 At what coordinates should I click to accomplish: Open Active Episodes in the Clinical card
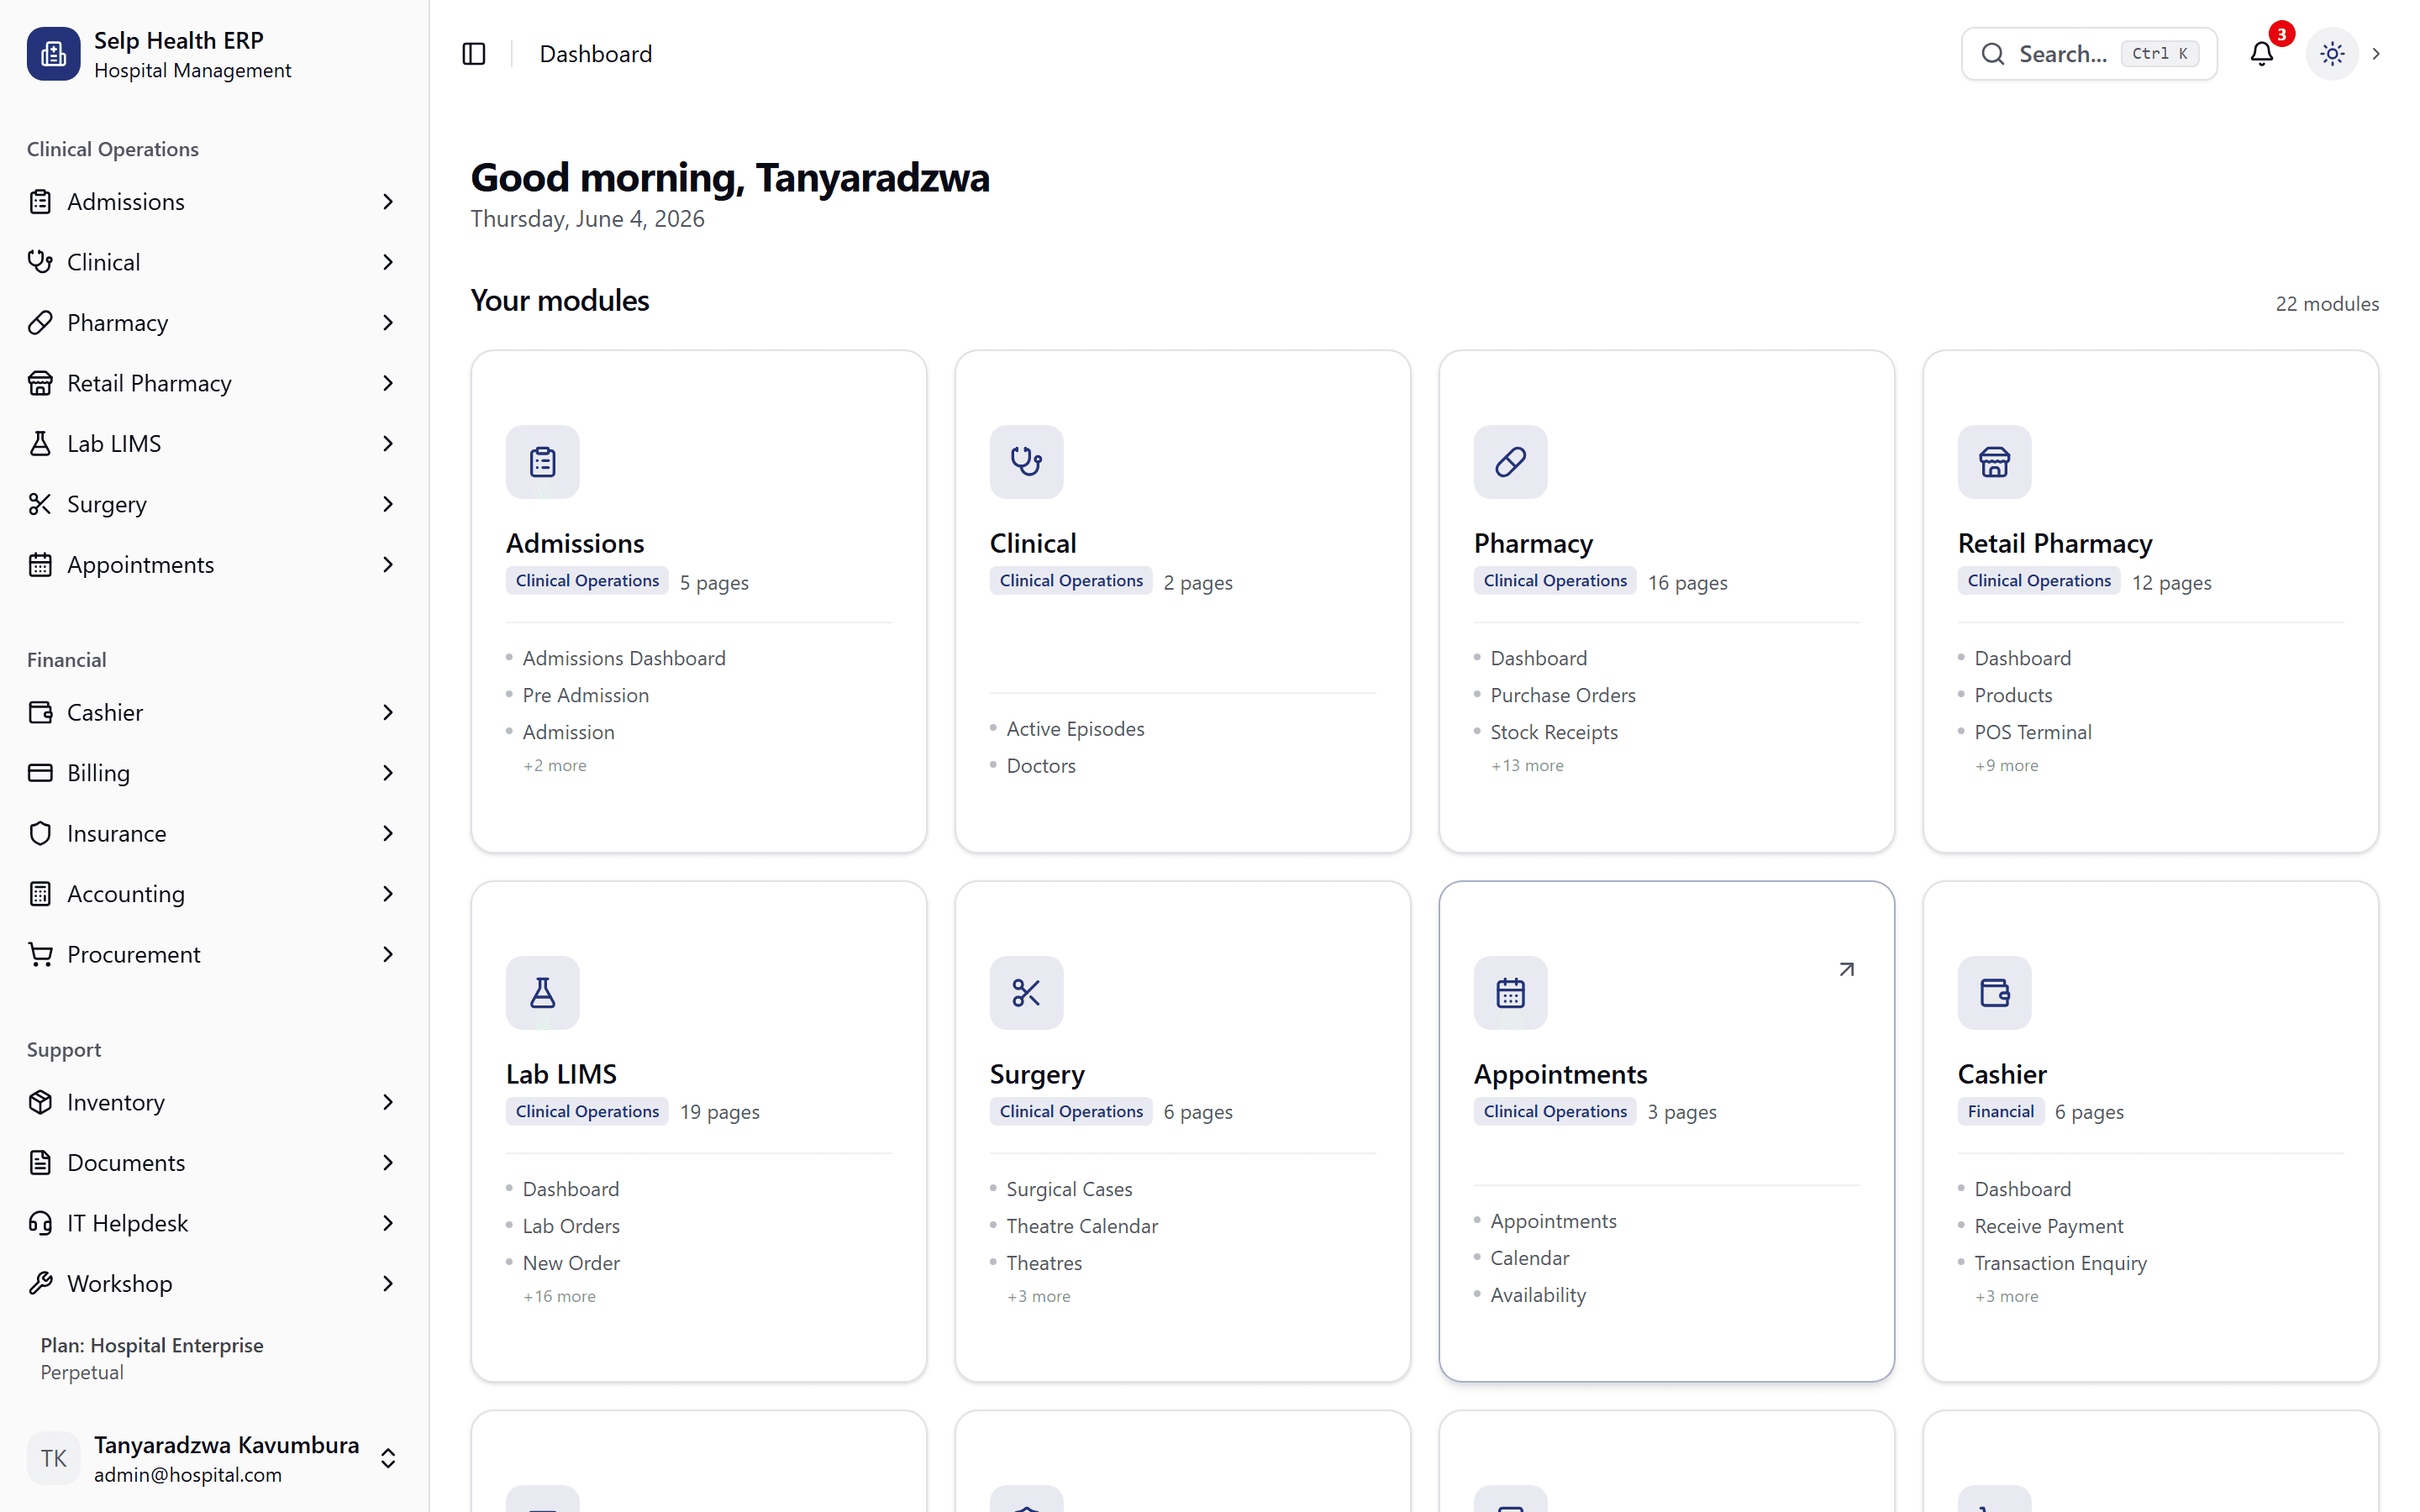click(x=1075, y=729)
